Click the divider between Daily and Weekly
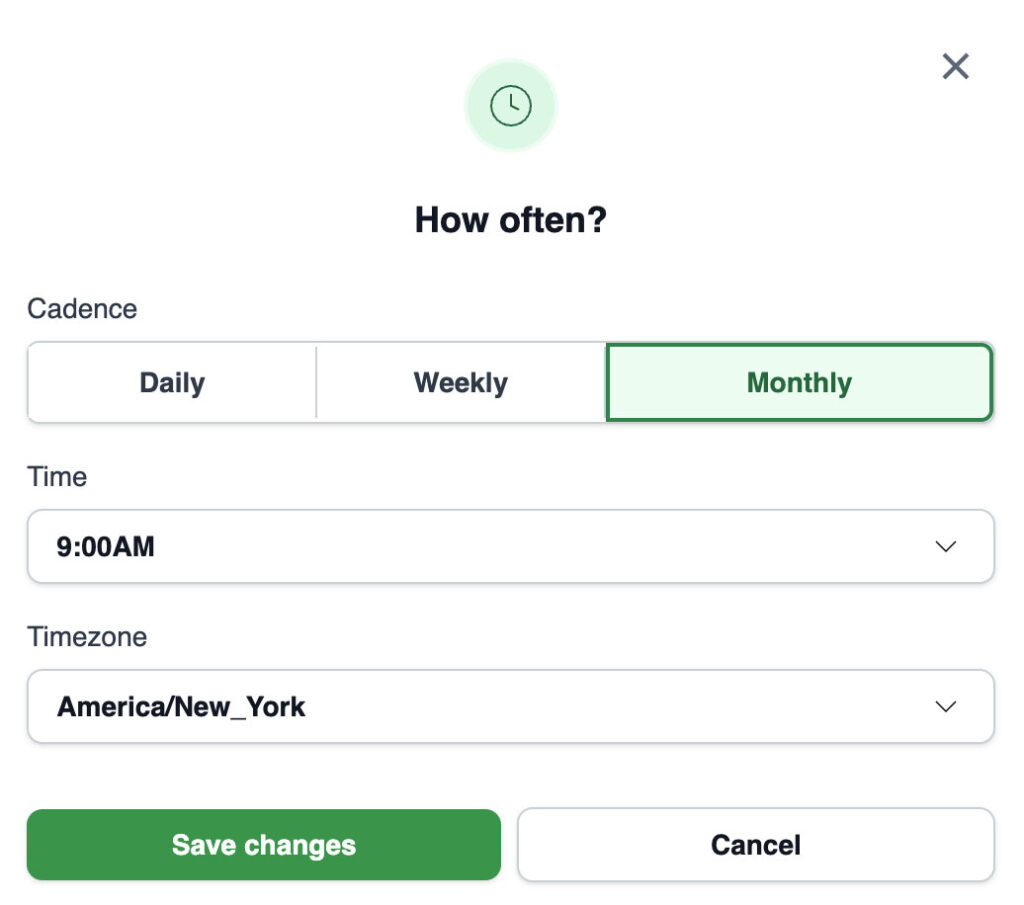The height and width of the screenshot is (905, 1024). [316, 383]
